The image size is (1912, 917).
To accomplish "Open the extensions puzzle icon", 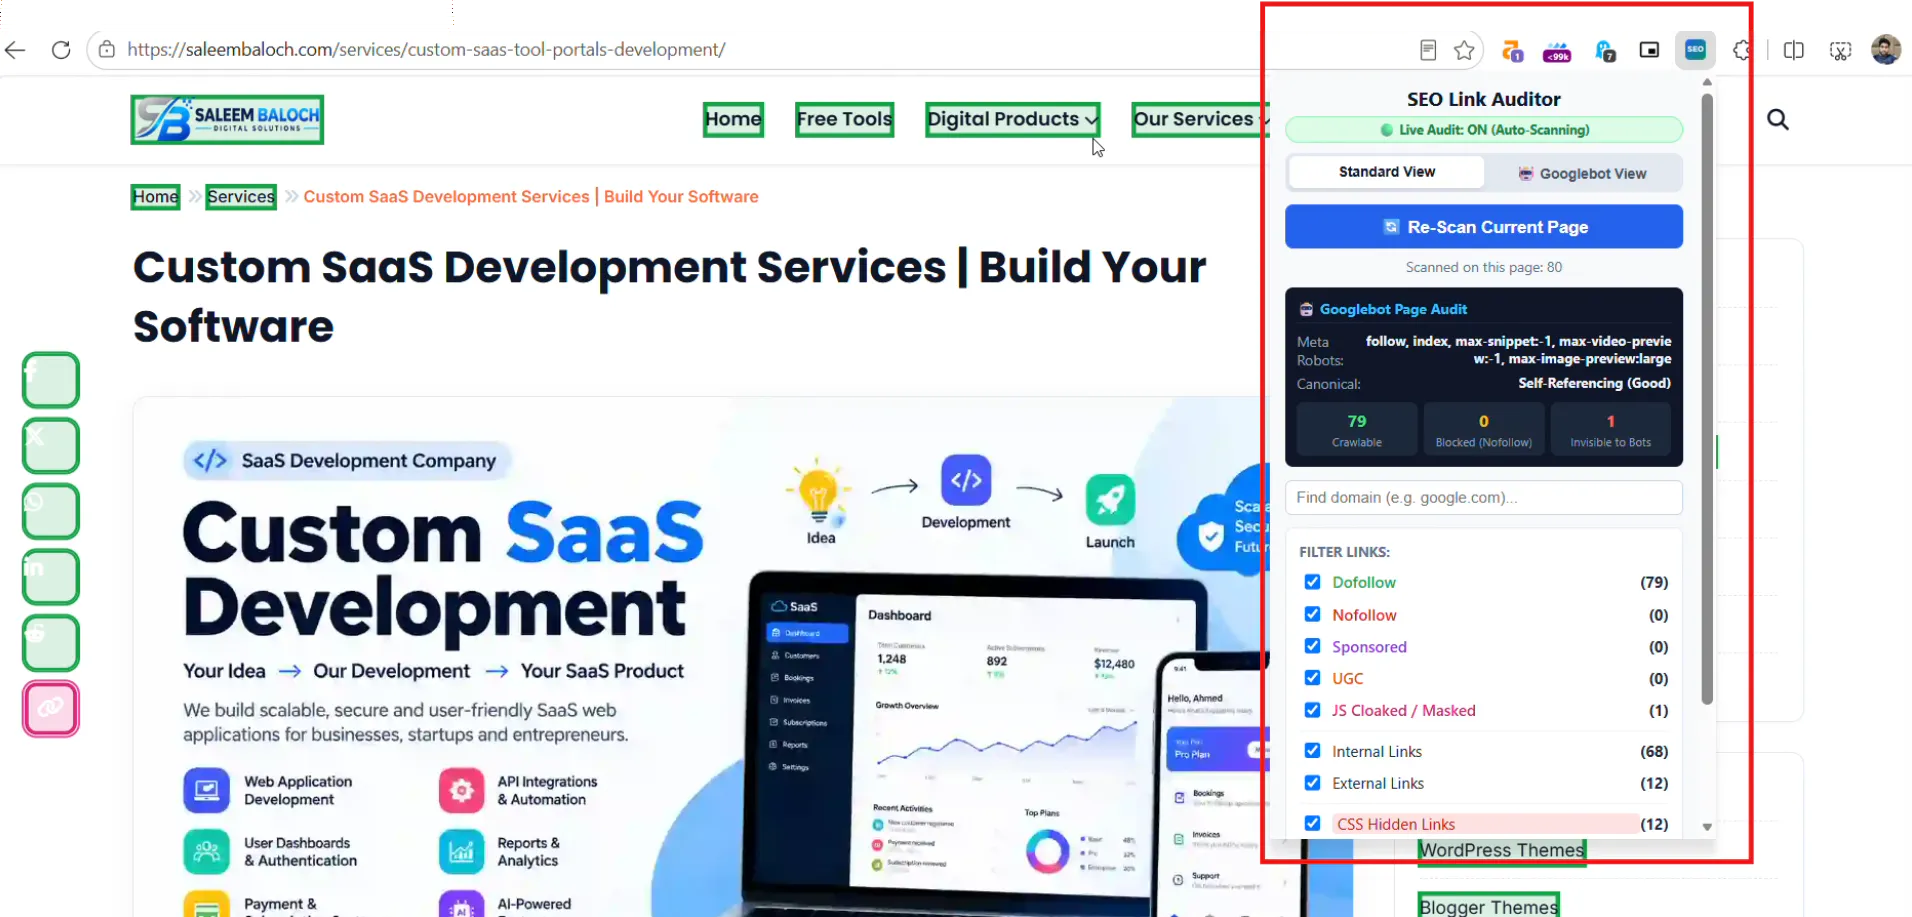I will (x=1742, y=50).
